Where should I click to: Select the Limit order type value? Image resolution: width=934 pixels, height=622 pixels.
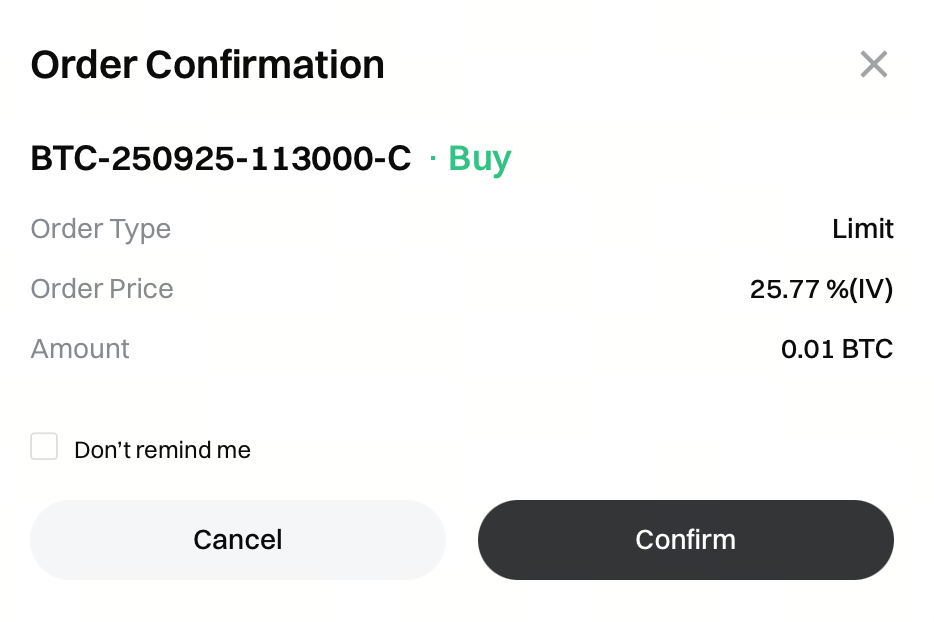point(862,229)
